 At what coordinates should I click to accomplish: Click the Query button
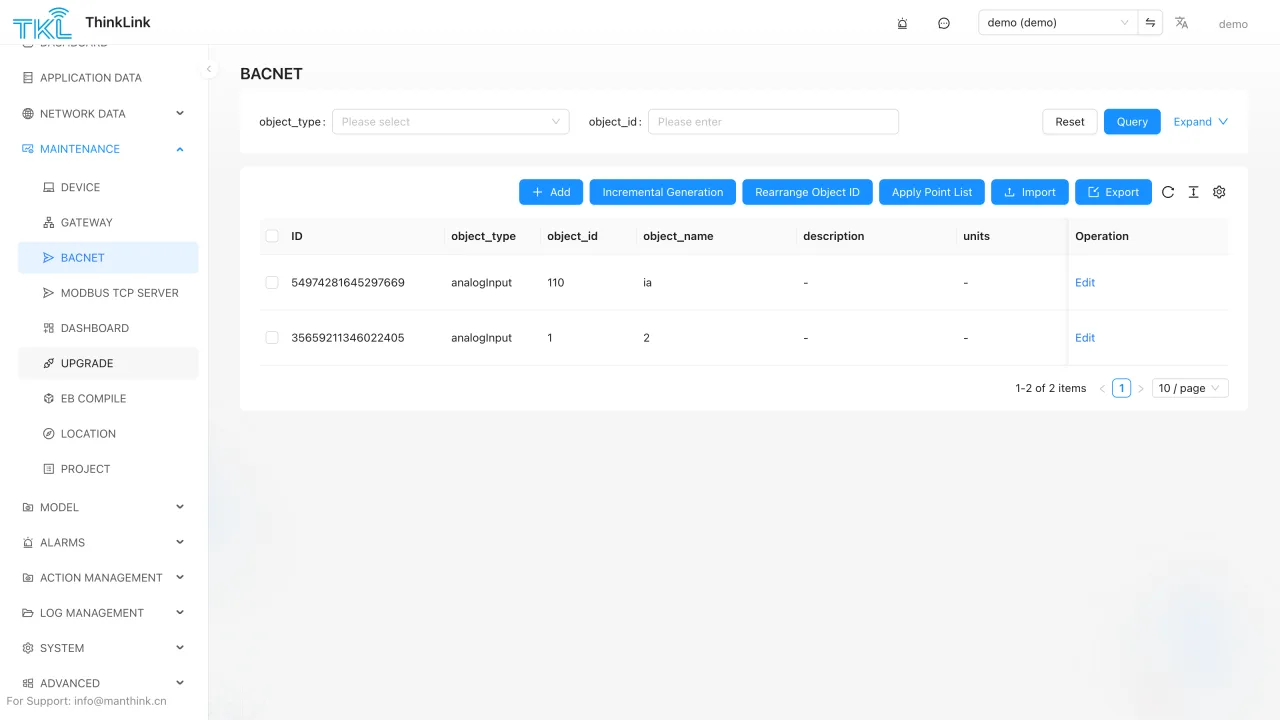pyautogui.click(x=1132, y=122)
